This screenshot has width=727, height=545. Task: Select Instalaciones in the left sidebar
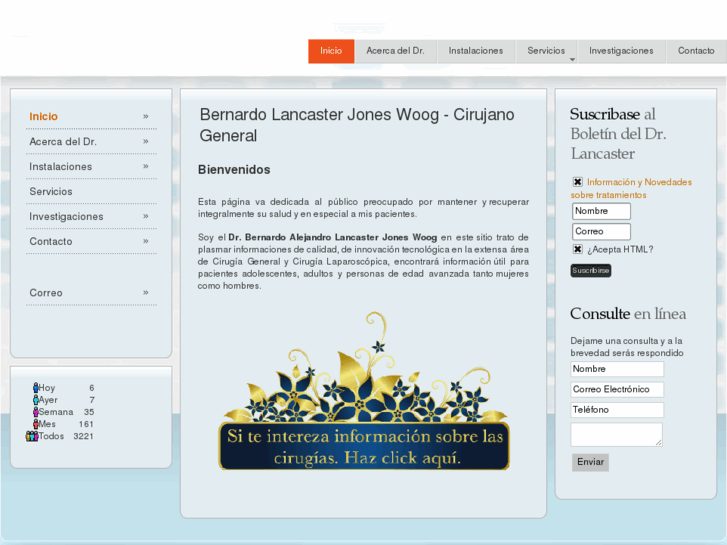click(60, 167)
